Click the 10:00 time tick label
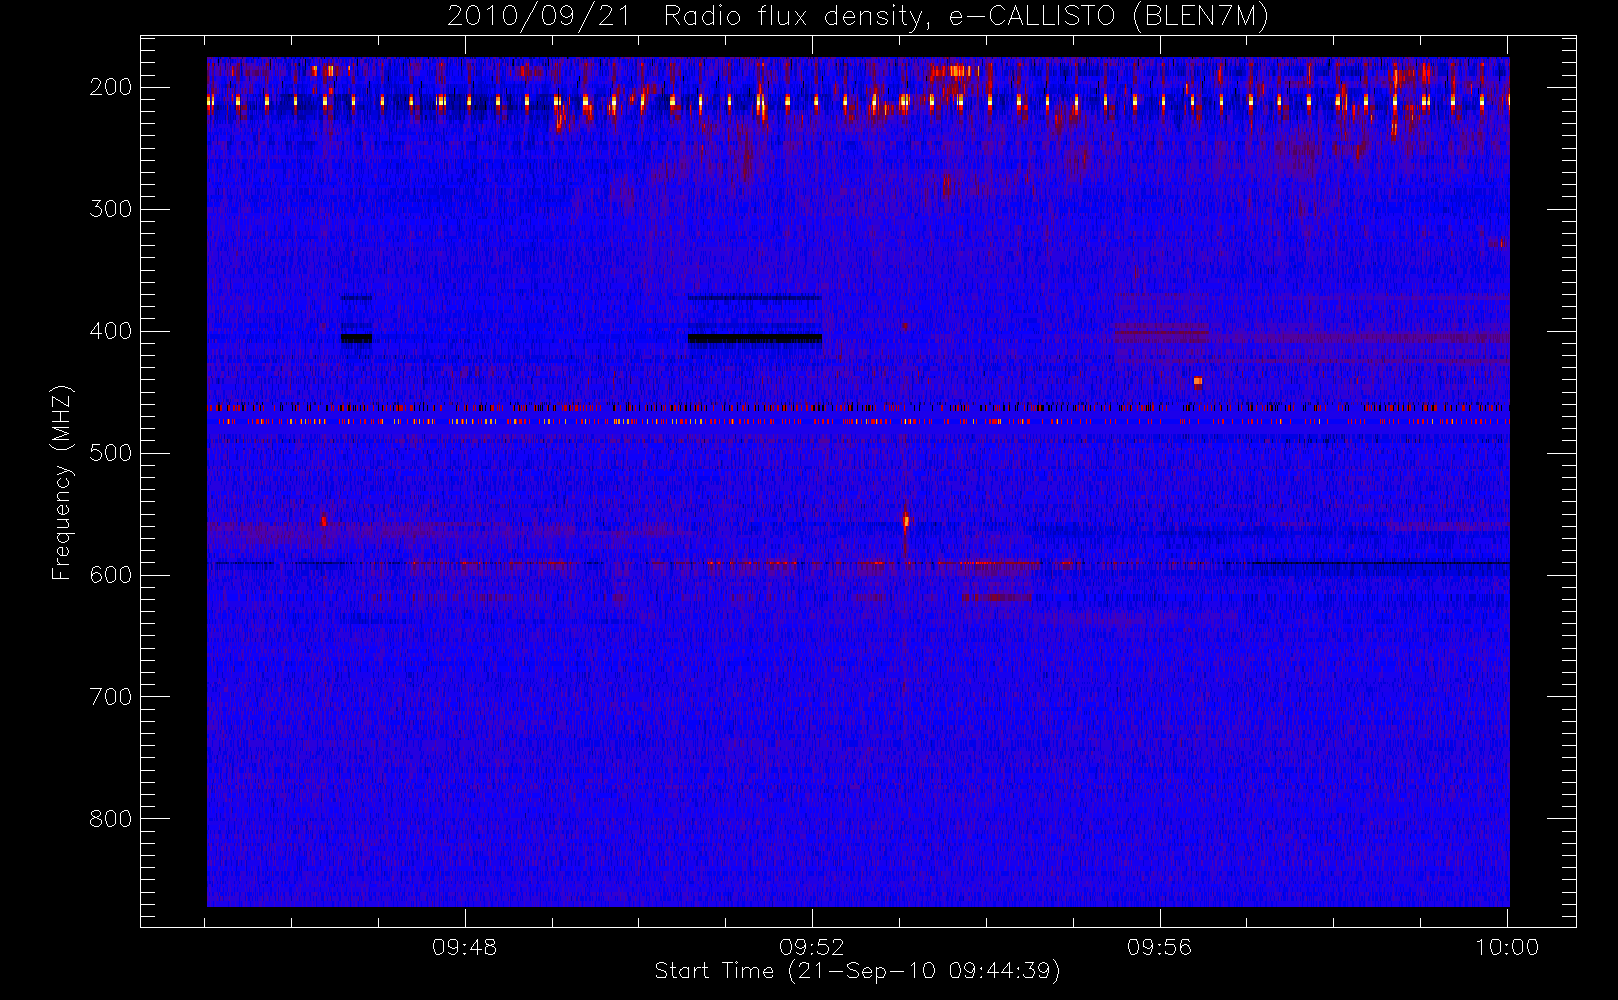This screenshot has height=1000, width=1618. 1507,947
